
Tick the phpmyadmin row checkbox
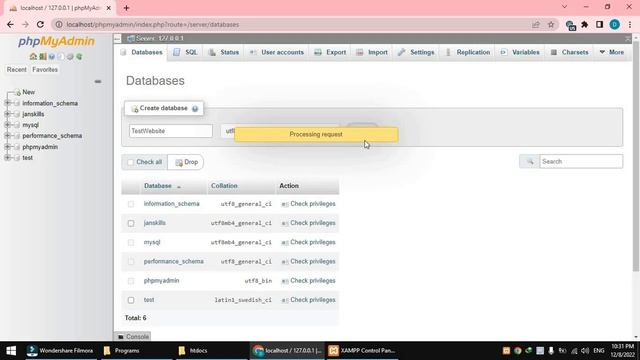click(x=131, y=281)
